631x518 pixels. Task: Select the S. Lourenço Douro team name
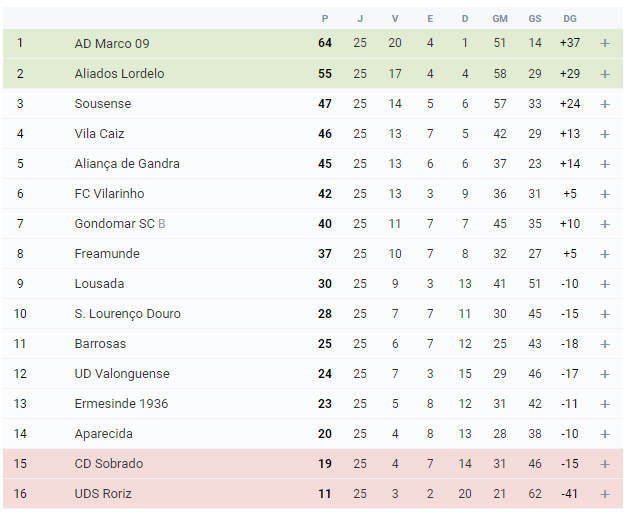click(128, 314)
